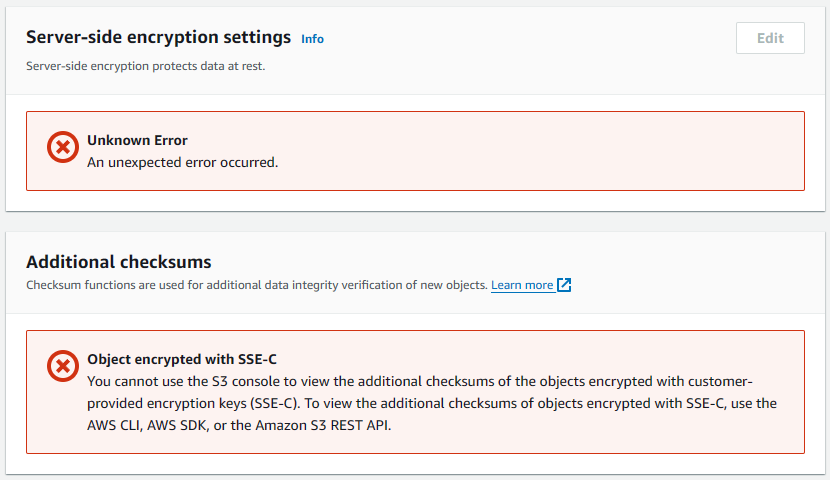Click the Edit button for encryption settings
The height and width of the screenshot is (480, 830).
coord(770,38)
